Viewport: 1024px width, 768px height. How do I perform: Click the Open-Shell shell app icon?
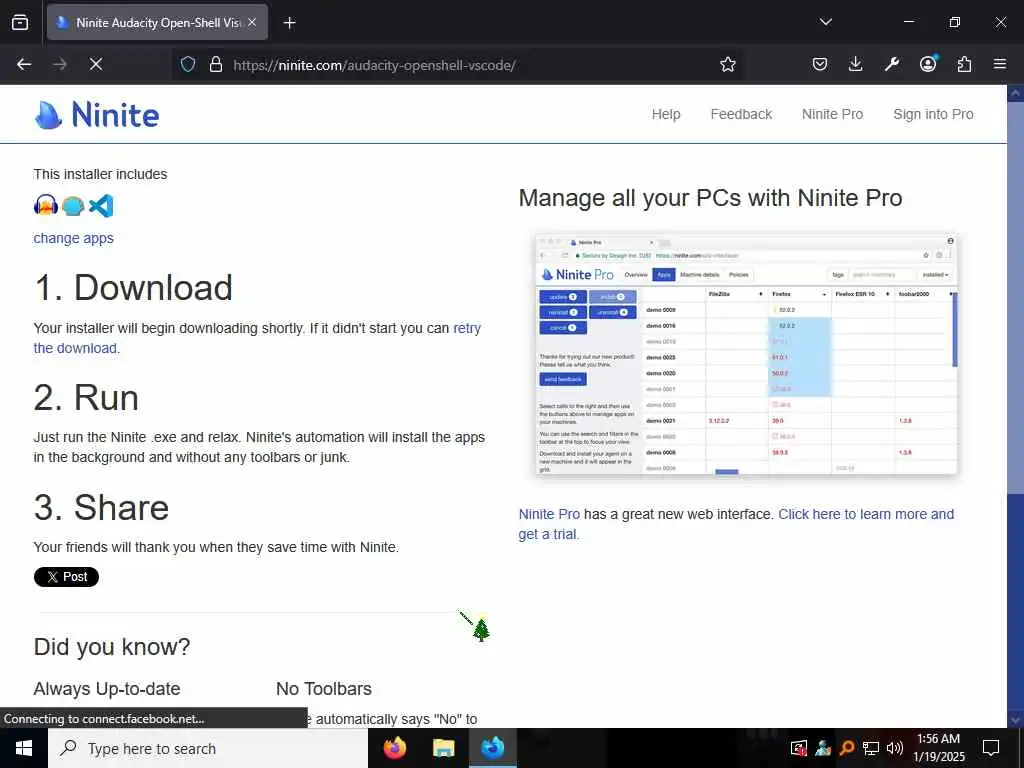pyautogui.click(x=72, y=206)
